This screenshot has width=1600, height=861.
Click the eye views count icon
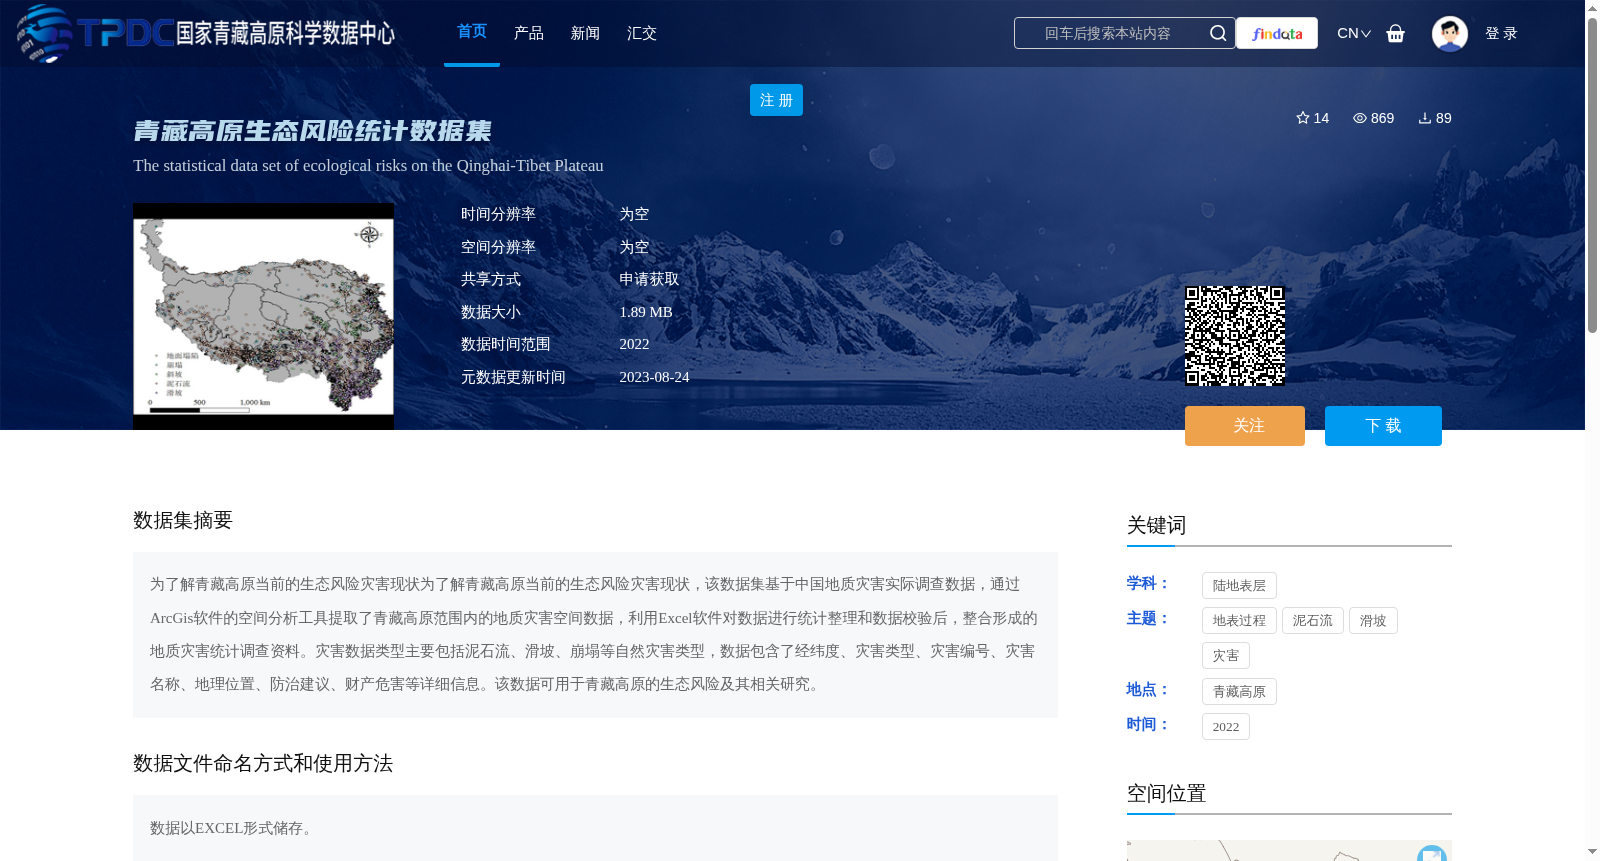point(1360,118)
